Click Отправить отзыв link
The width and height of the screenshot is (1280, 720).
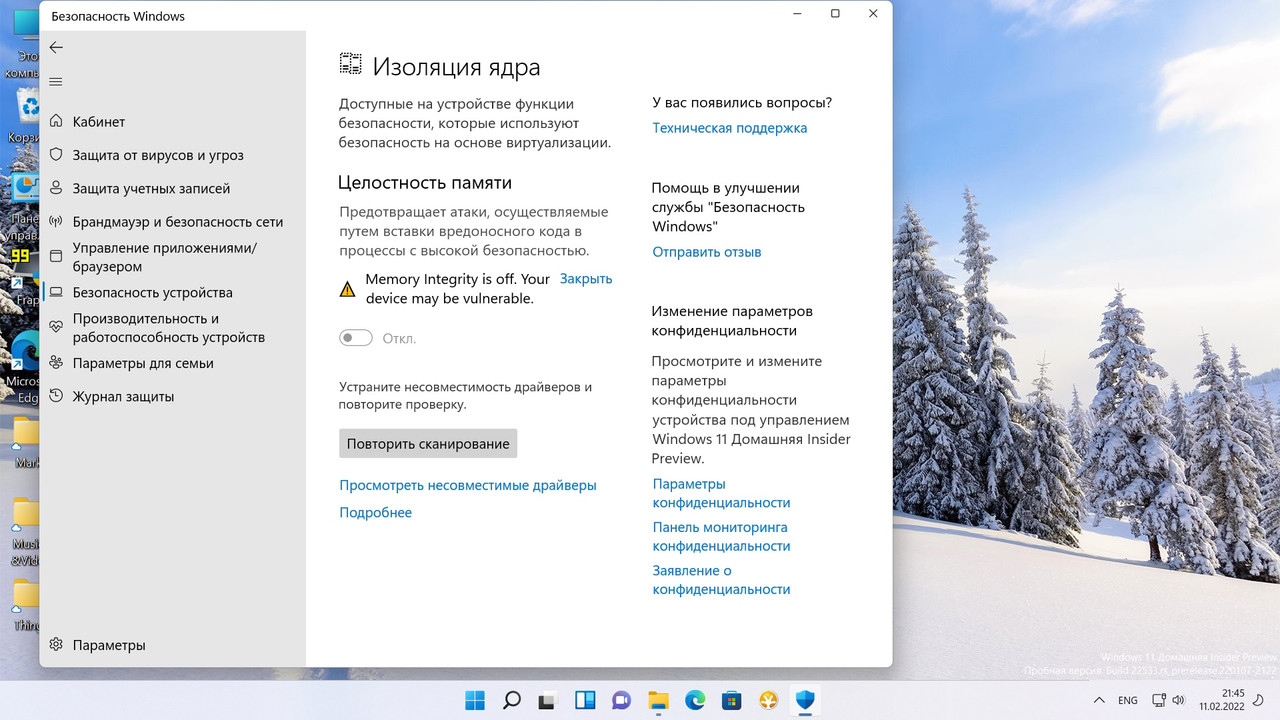707,252
